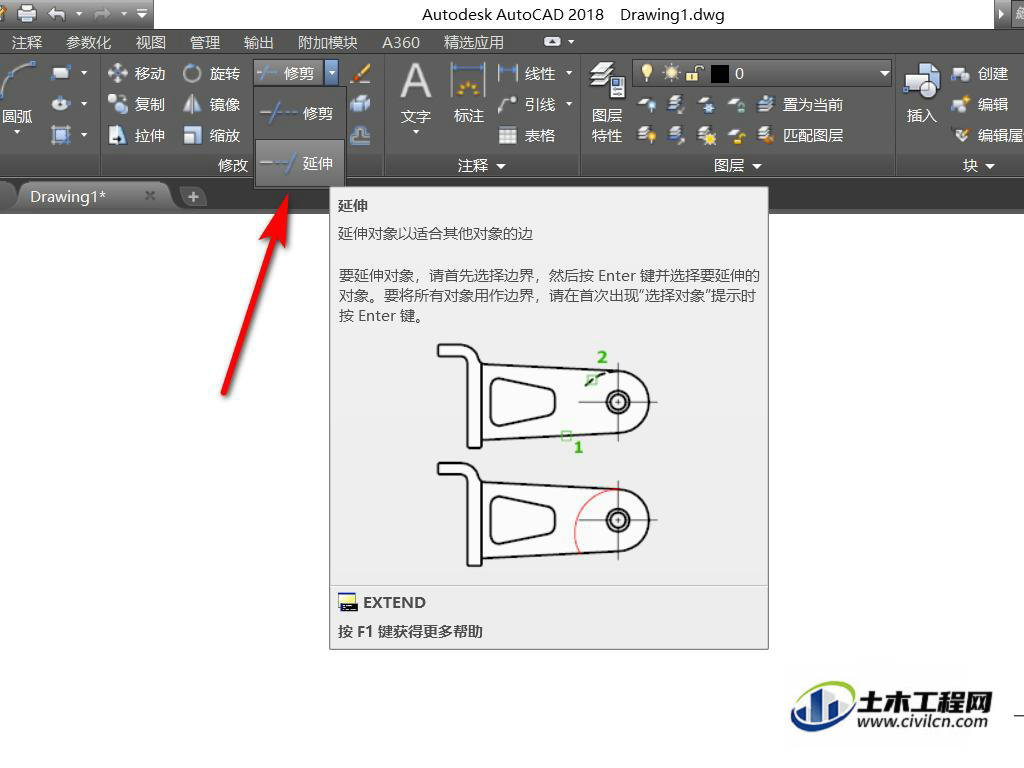Click the Linear (线性) dimension tool

[x=526, y=73]
